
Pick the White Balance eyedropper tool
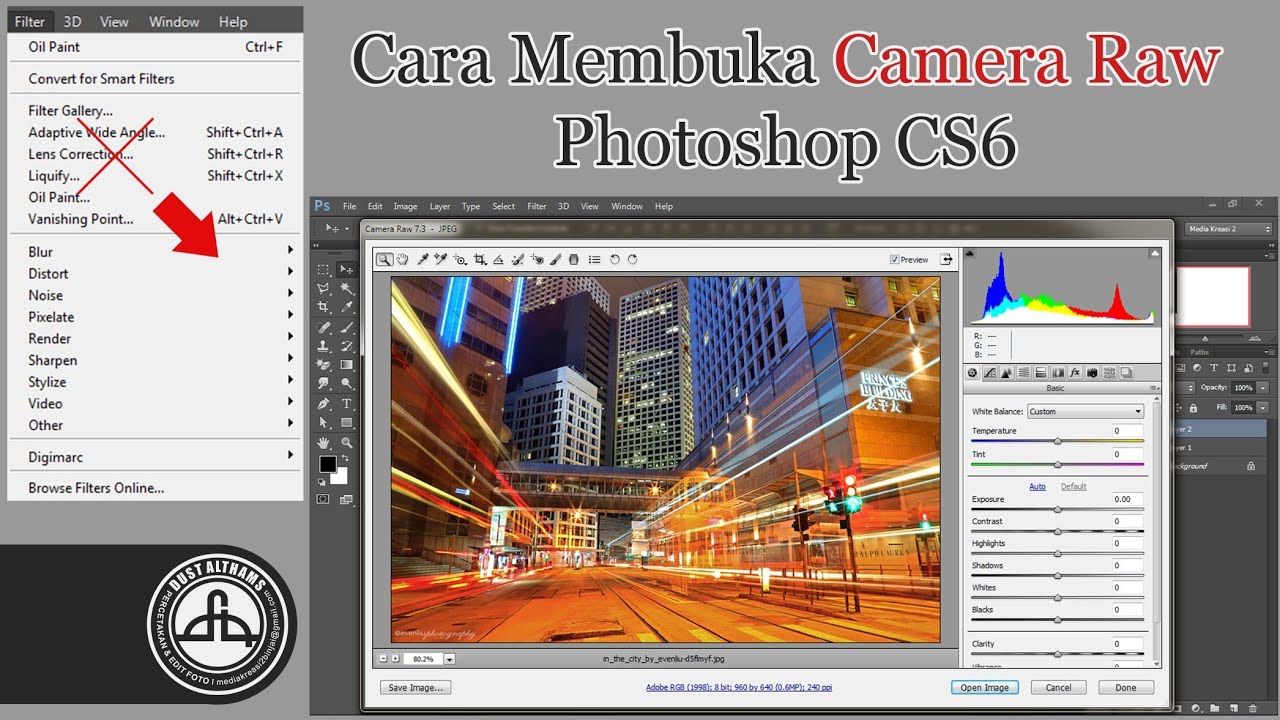(423, 260)
